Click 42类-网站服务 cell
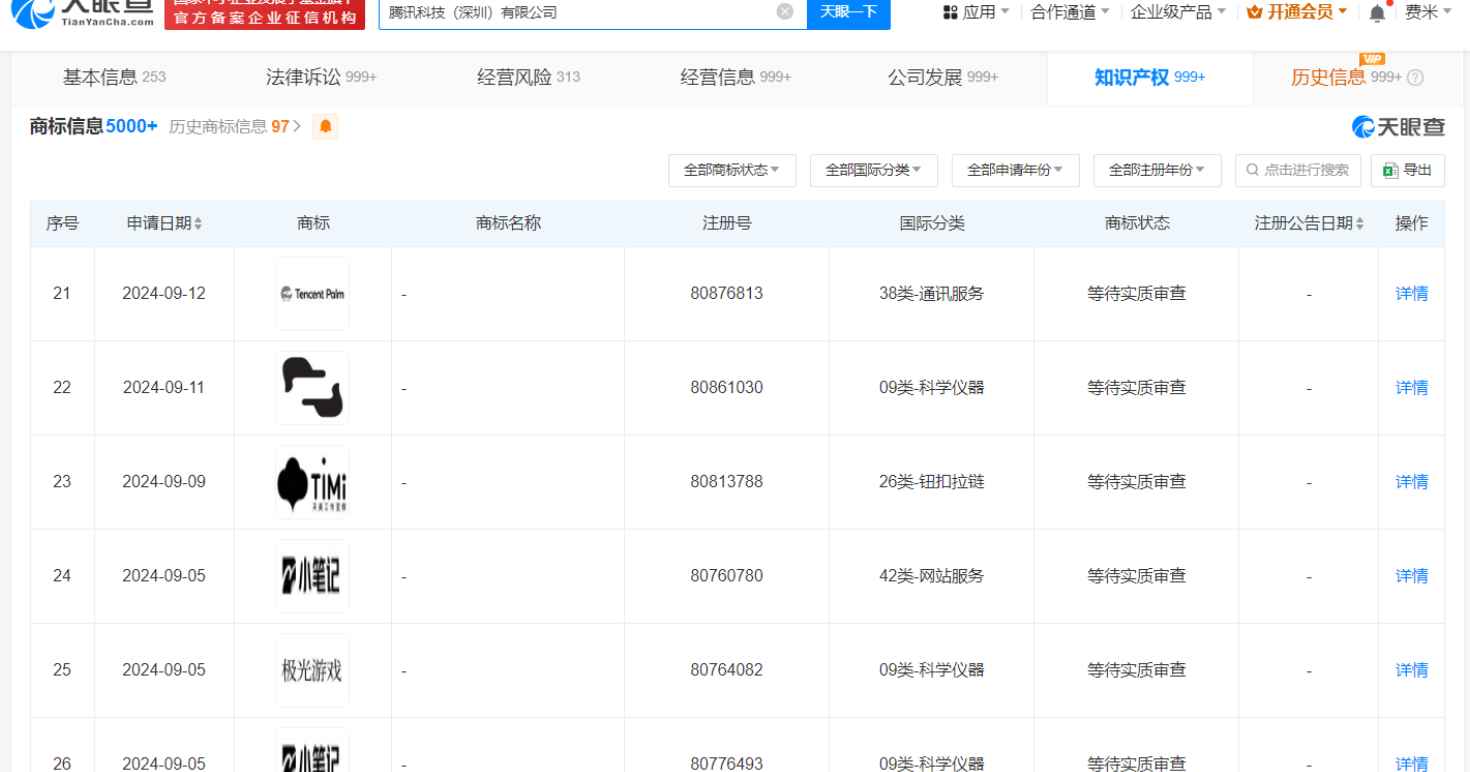This screenshot has height=772, width=1470. coord(931,576)
